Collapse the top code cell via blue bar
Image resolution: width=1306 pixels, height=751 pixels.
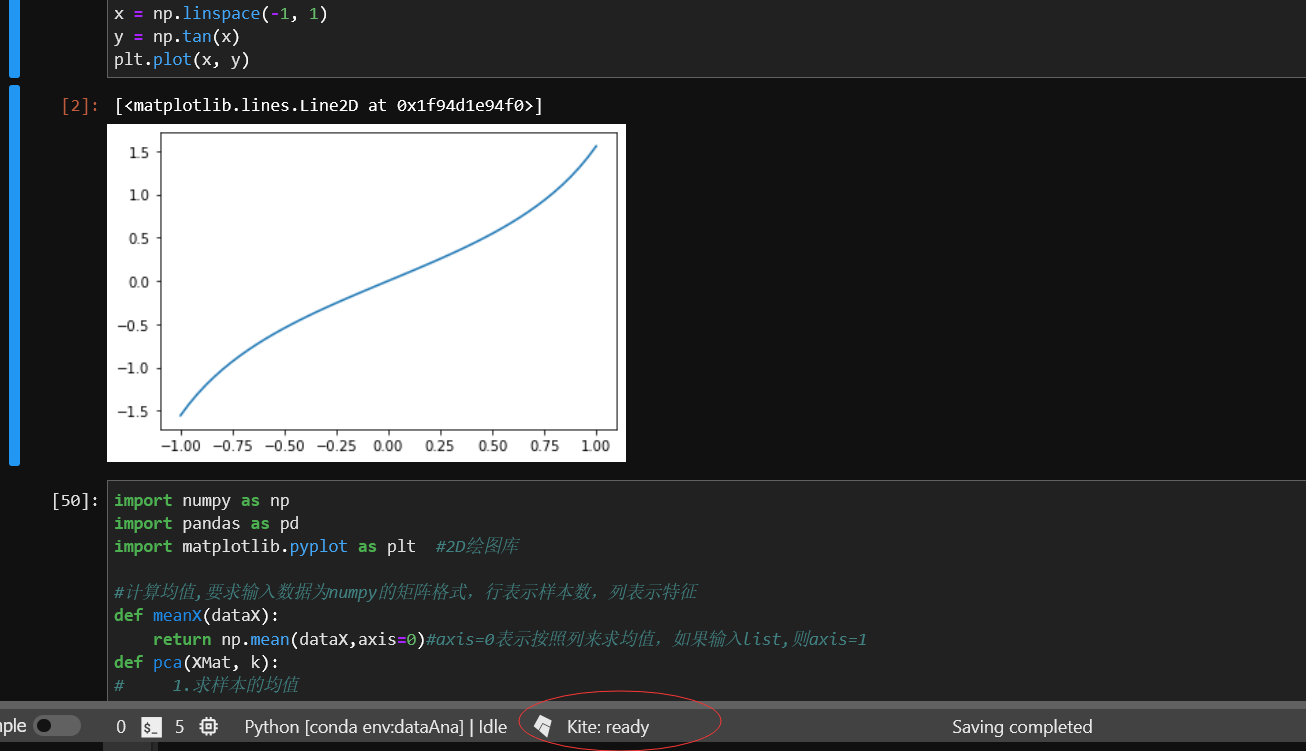(14, 38)
